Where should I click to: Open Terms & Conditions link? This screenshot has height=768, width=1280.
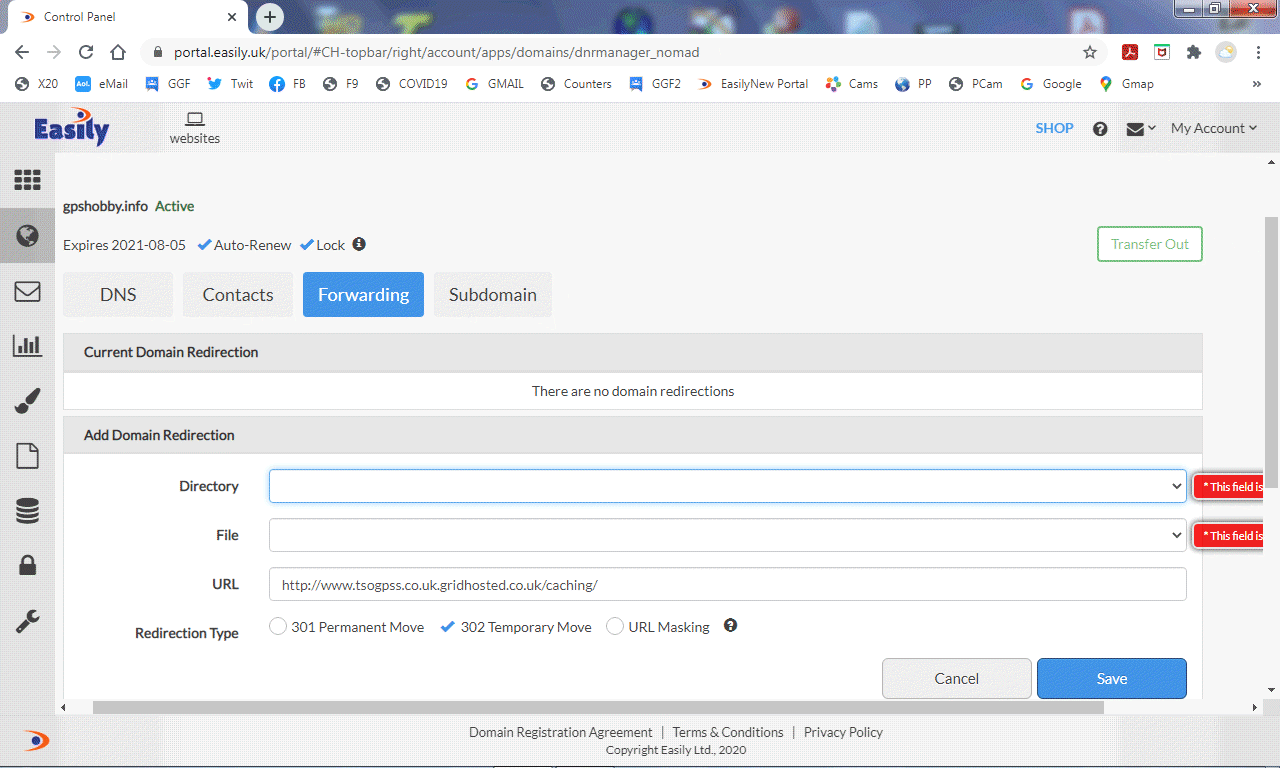[728, 732]
